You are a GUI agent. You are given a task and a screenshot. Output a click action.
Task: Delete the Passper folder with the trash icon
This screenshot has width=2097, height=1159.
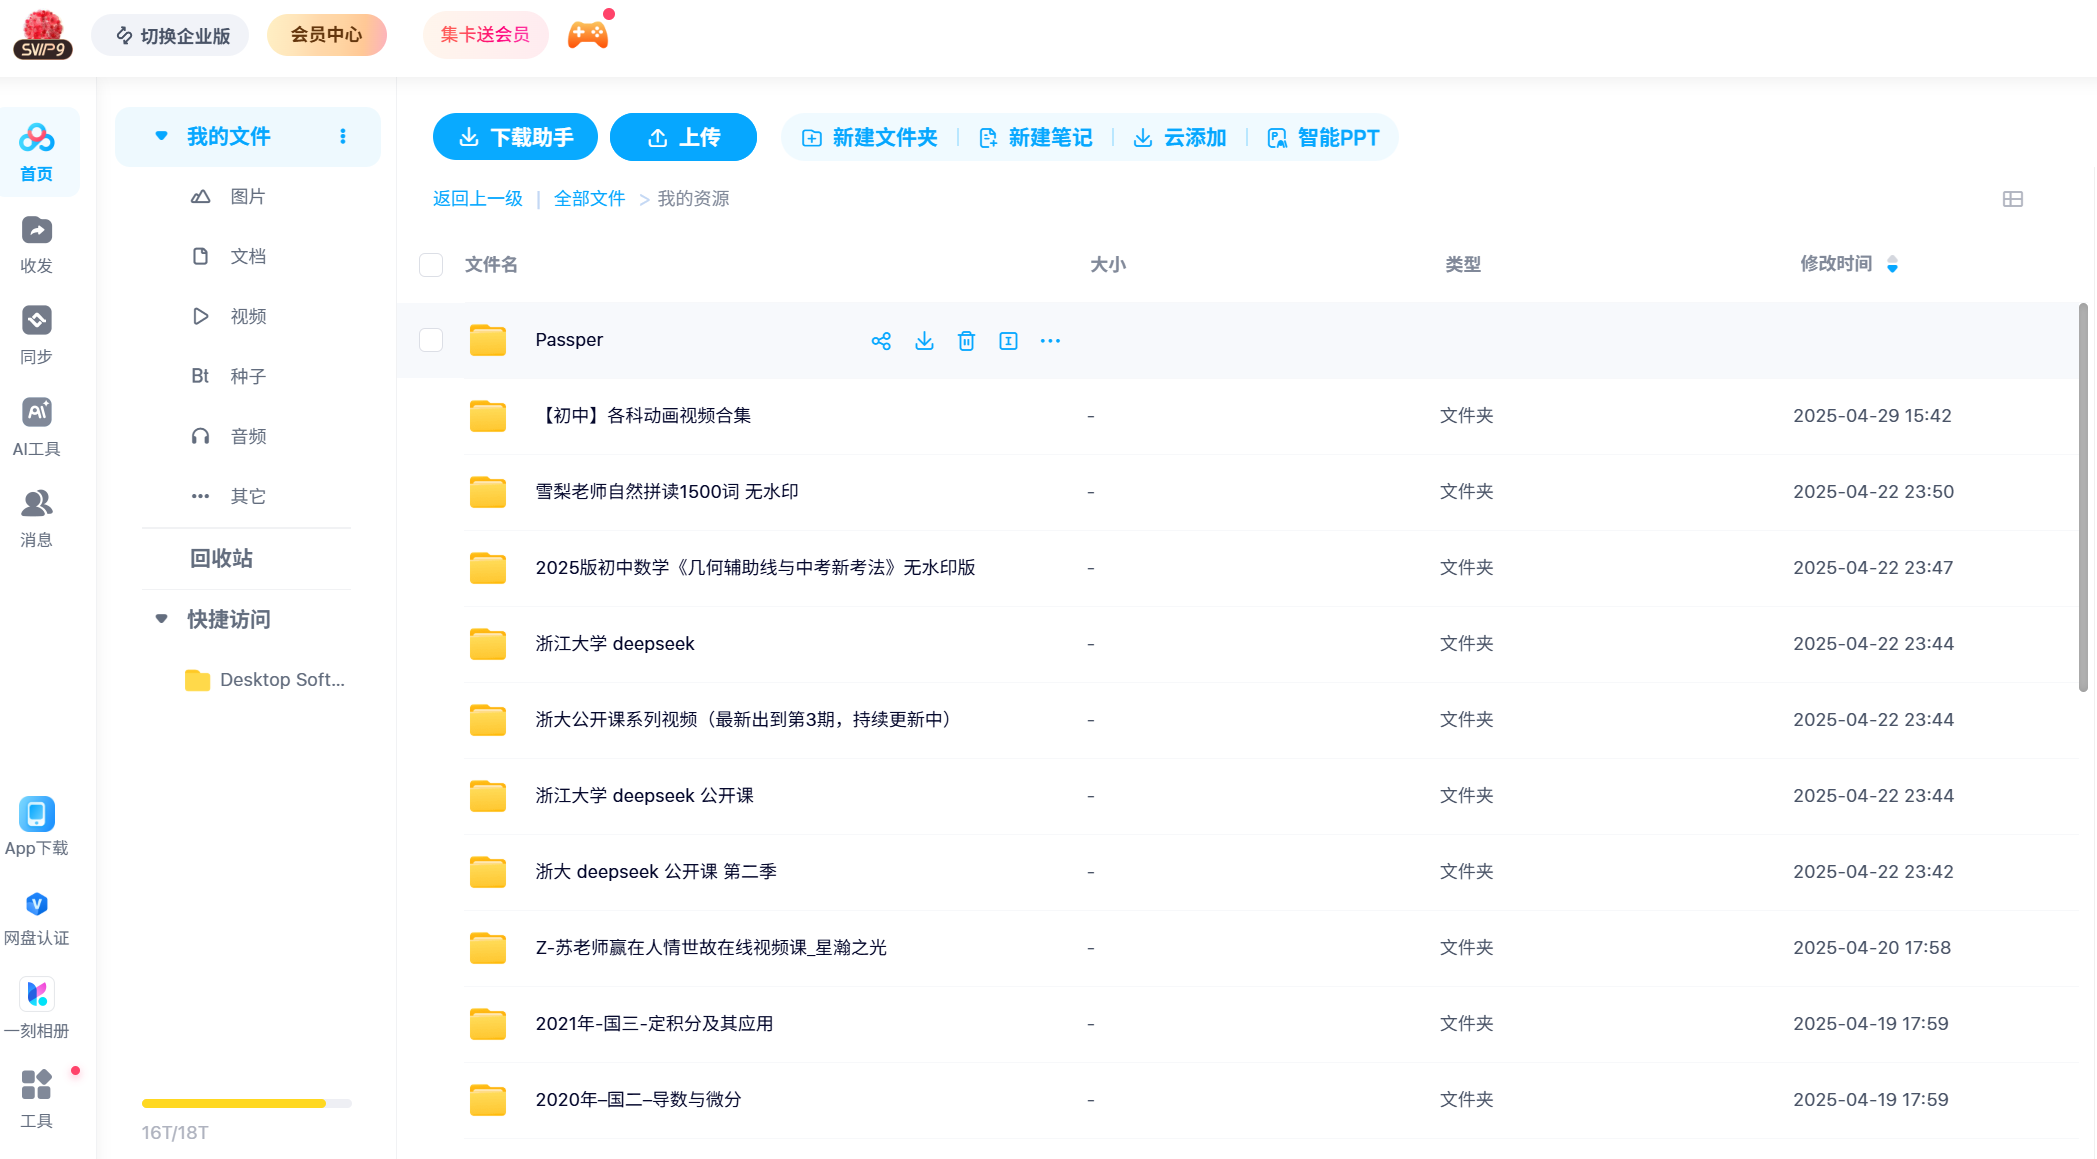(x=966, y=341)
